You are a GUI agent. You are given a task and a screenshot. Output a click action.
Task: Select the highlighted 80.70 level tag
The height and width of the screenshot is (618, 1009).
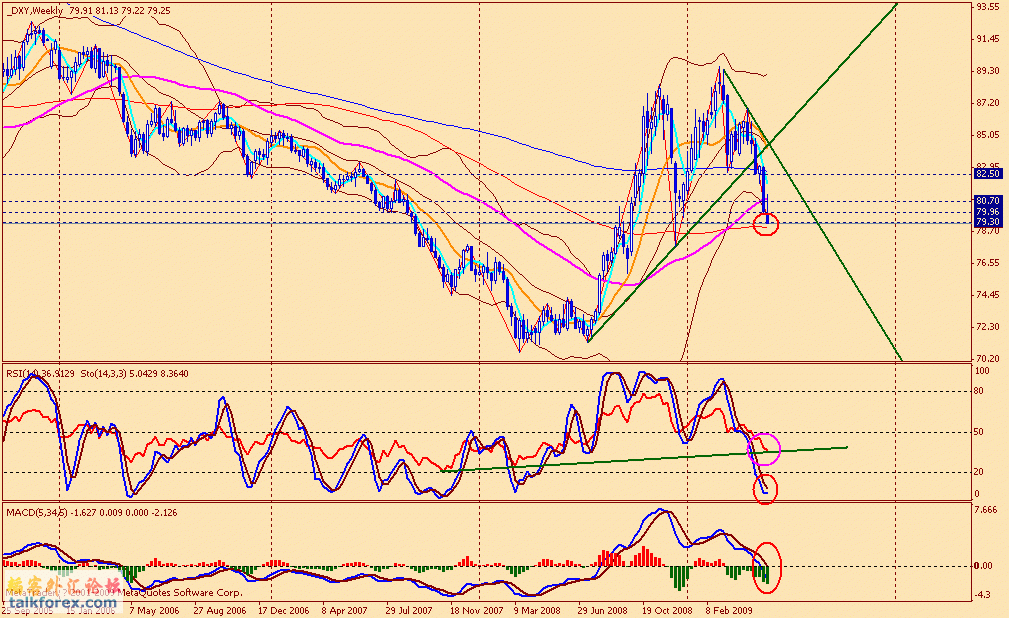tap(988, 201)
